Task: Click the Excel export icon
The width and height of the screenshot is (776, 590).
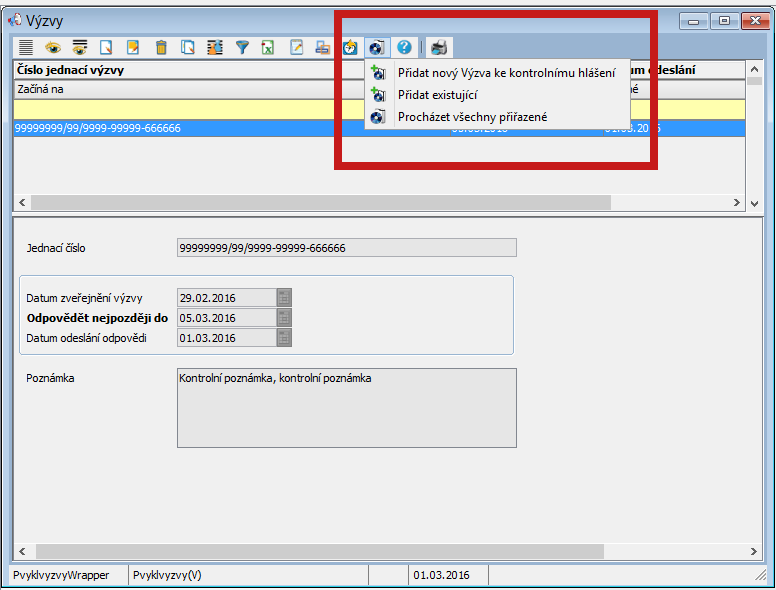Action: [269, 47]
